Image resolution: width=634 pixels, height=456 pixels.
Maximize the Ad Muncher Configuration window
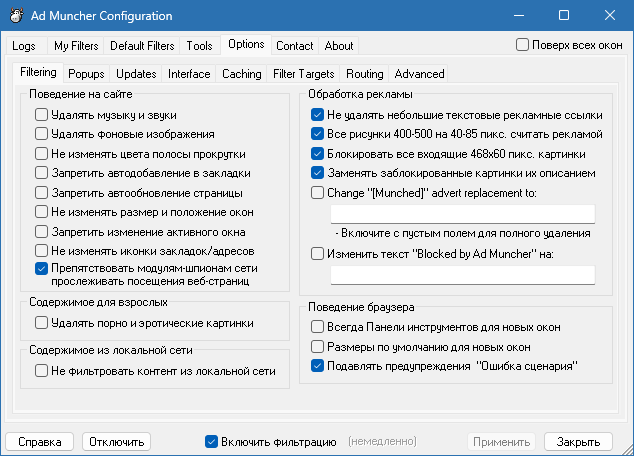[x=564, y=15]
